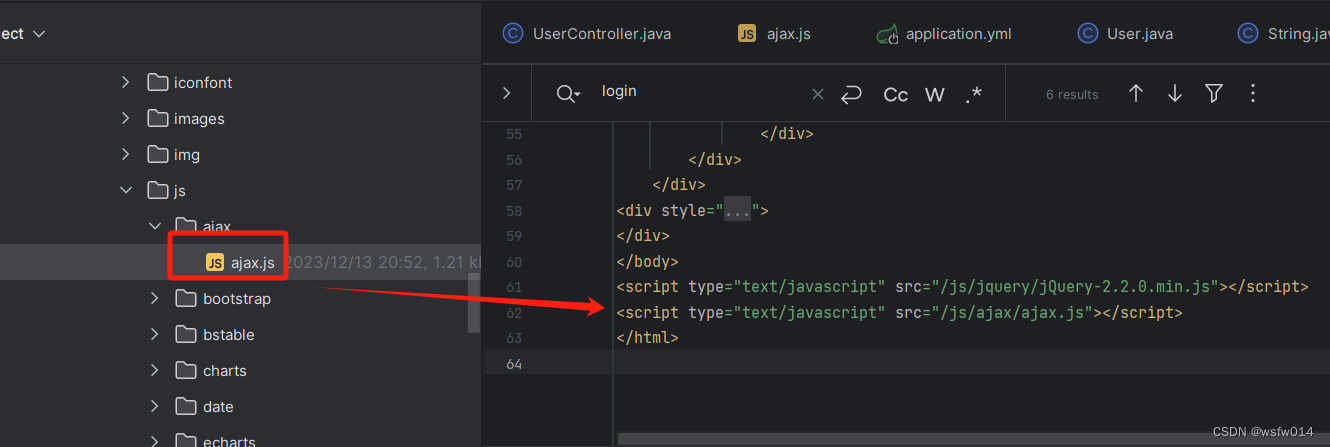Click the date folder icon
Viewport: 1330px width, 447px height.
(186, 406)
